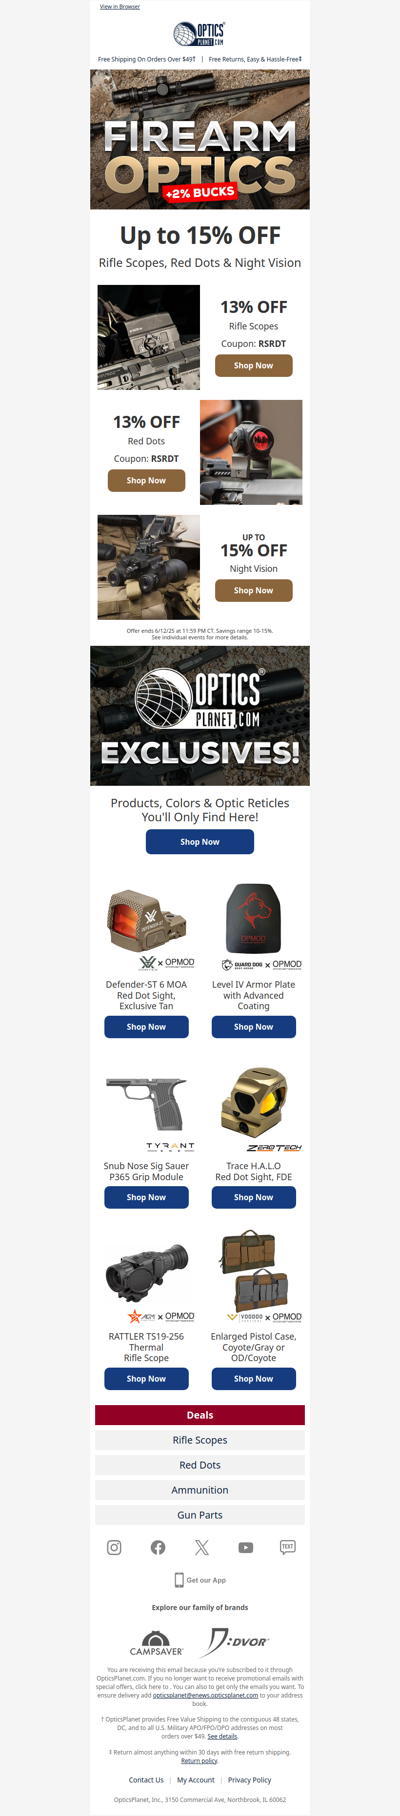
Task: Click the TEXT message signup icon
Action: click(288, 1547)
